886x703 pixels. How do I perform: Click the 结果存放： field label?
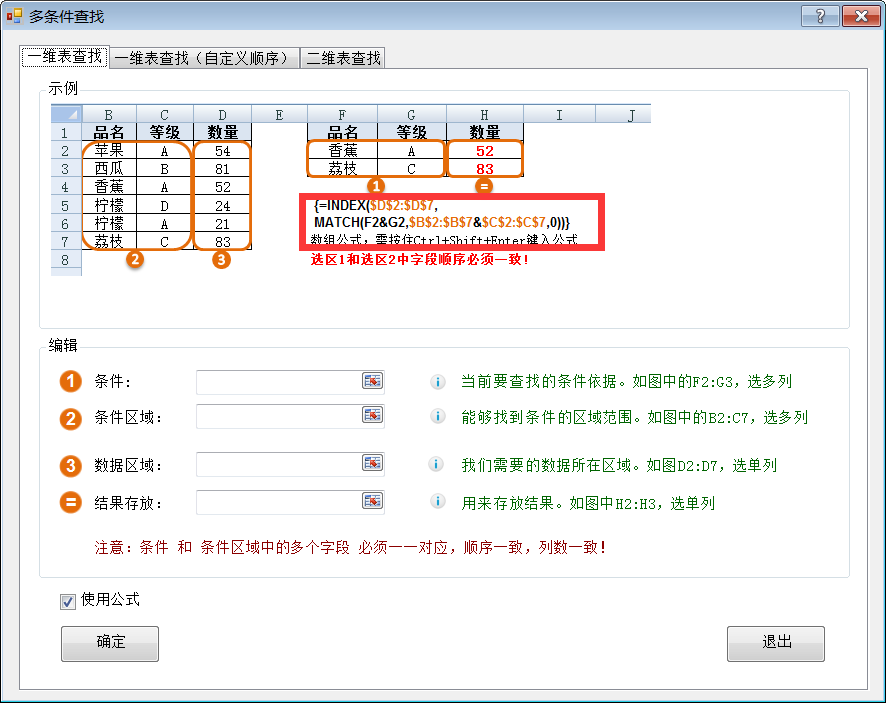[128, 503]
